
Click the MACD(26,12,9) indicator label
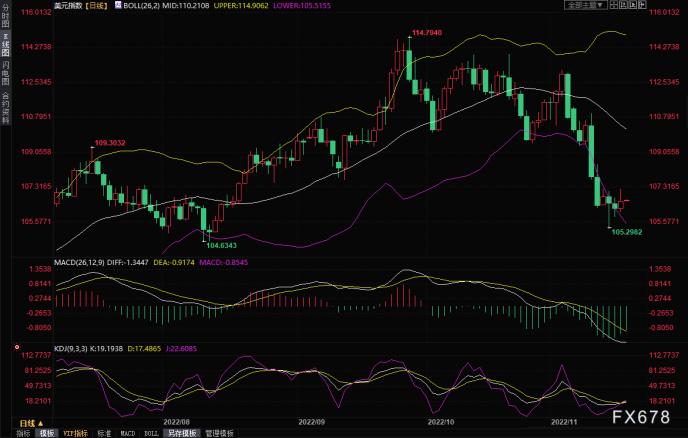tap(79, 262)
